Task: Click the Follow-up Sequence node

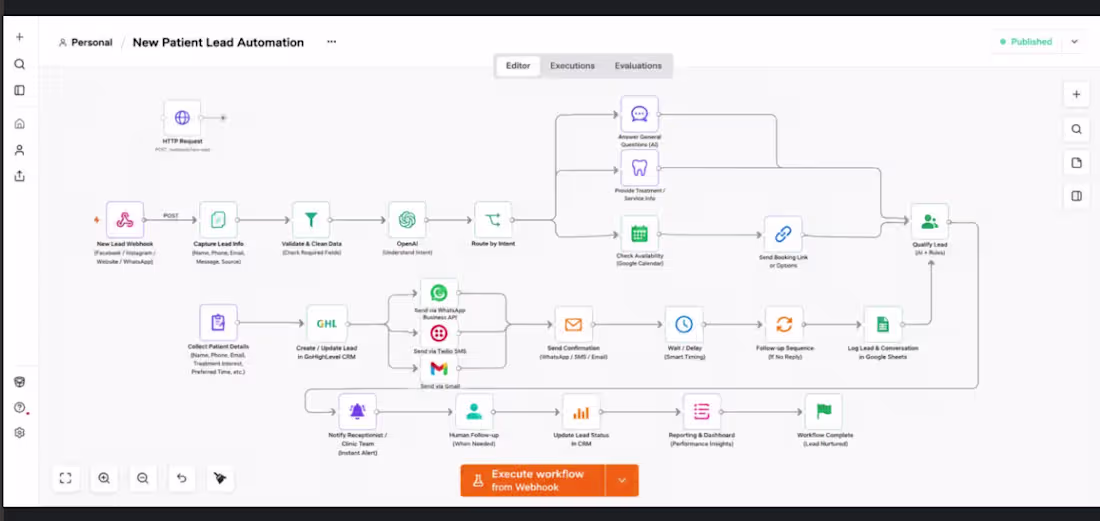Action: (x=784, y=324)
